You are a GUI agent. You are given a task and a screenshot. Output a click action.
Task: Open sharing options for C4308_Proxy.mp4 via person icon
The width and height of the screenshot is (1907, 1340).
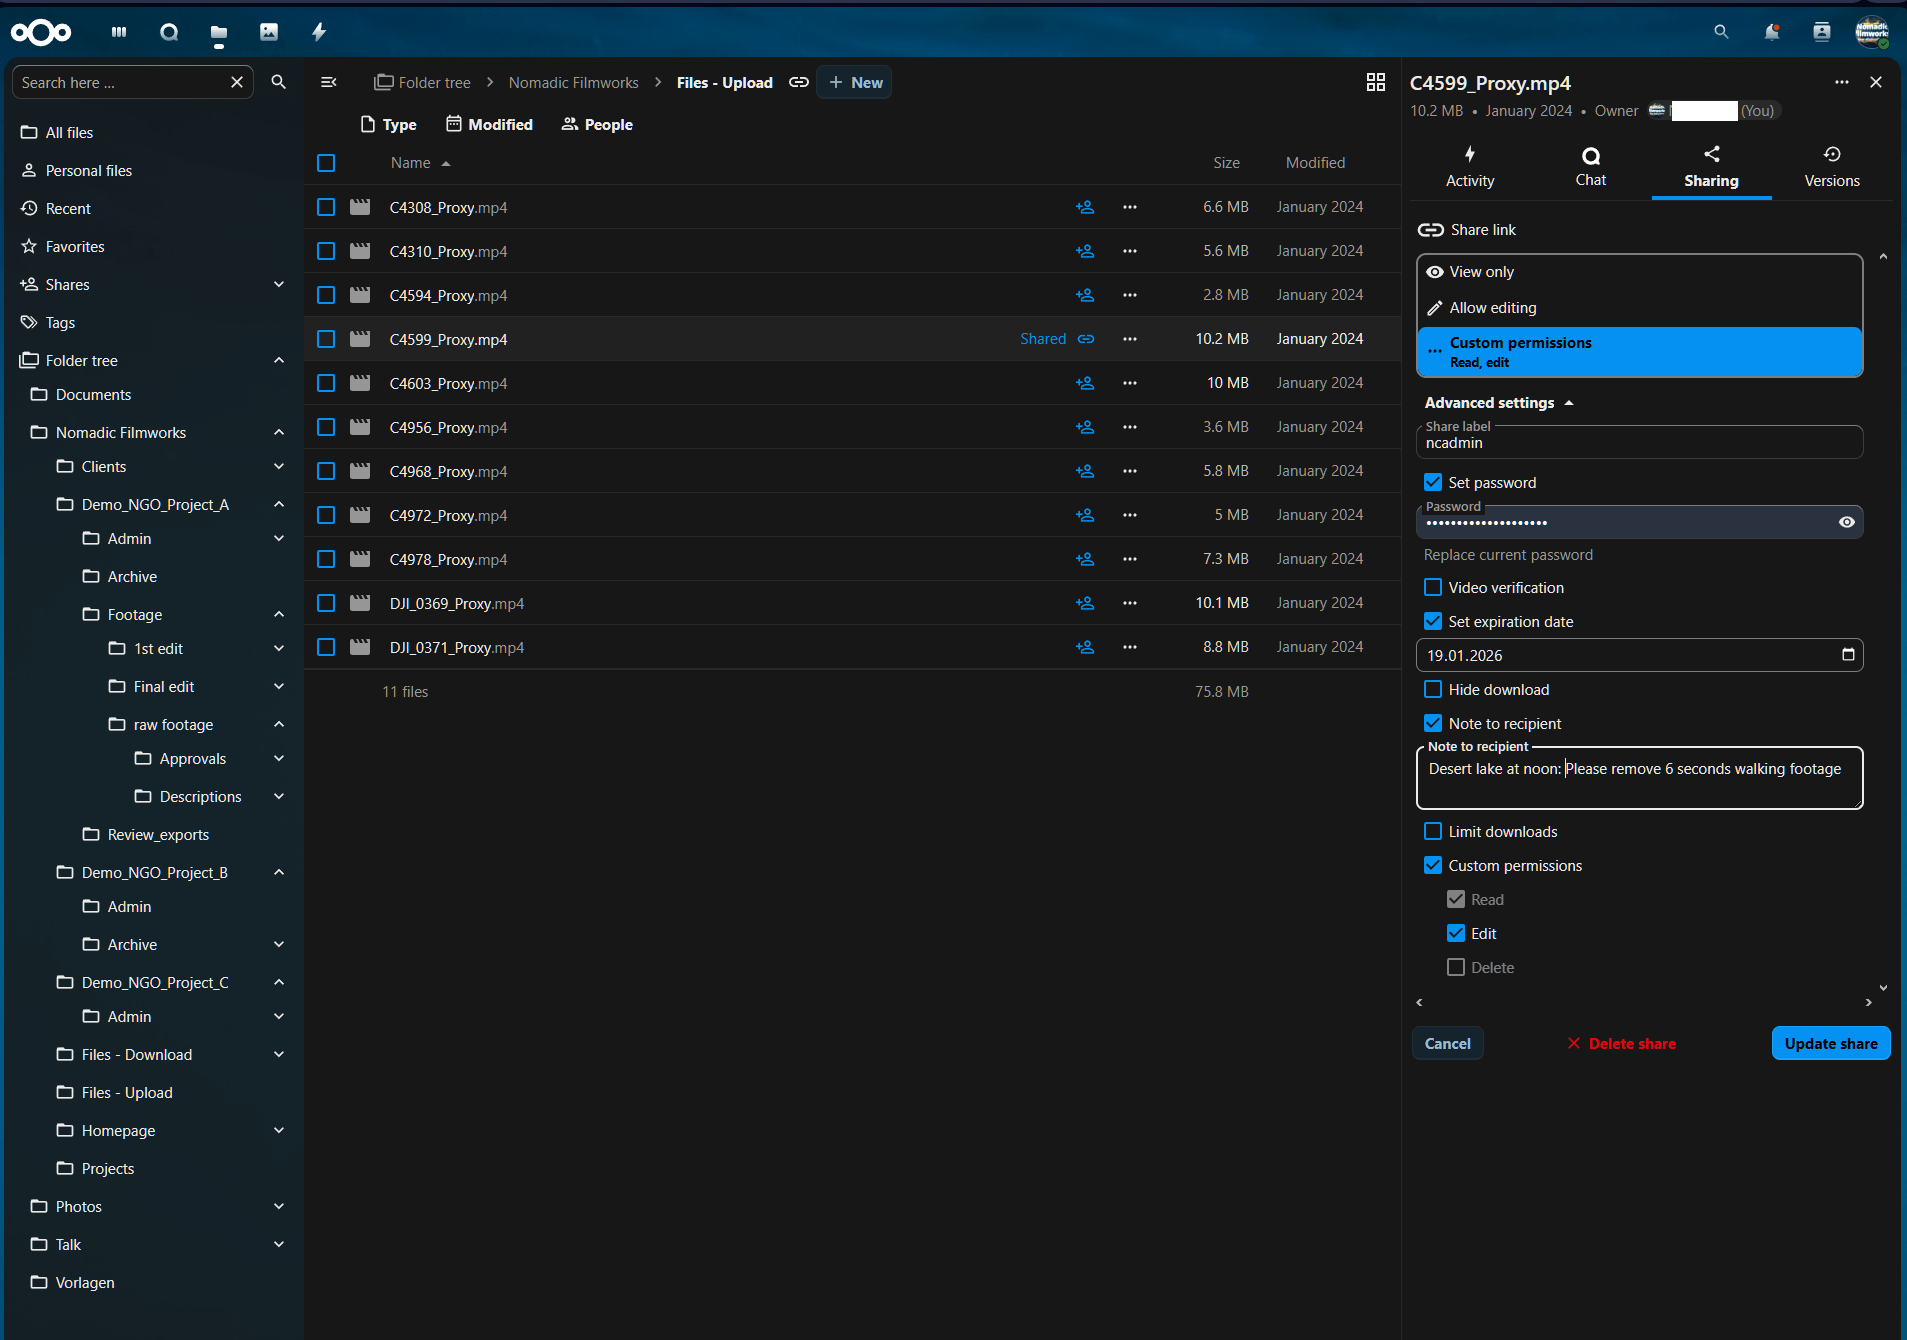[x=1085, y=207]
